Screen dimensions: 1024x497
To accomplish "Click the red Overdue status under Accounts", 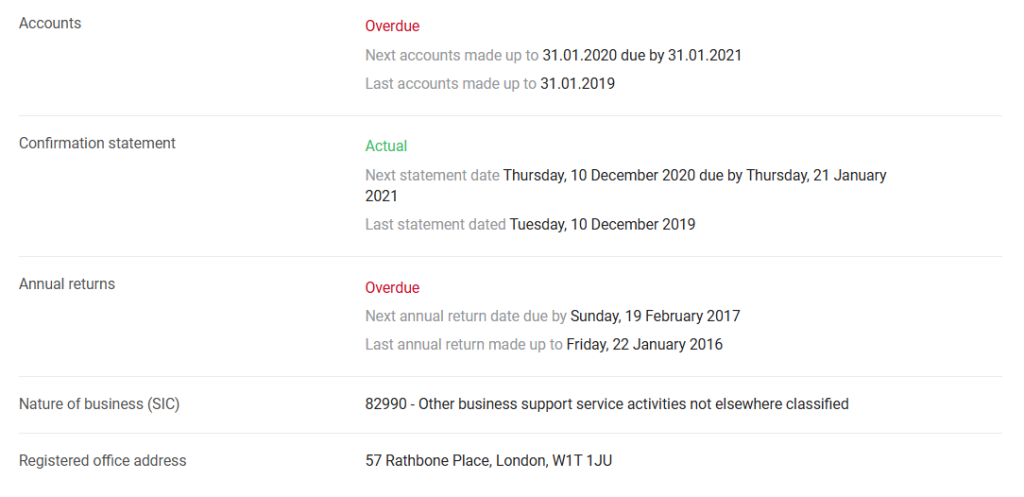I will (392, 26).
